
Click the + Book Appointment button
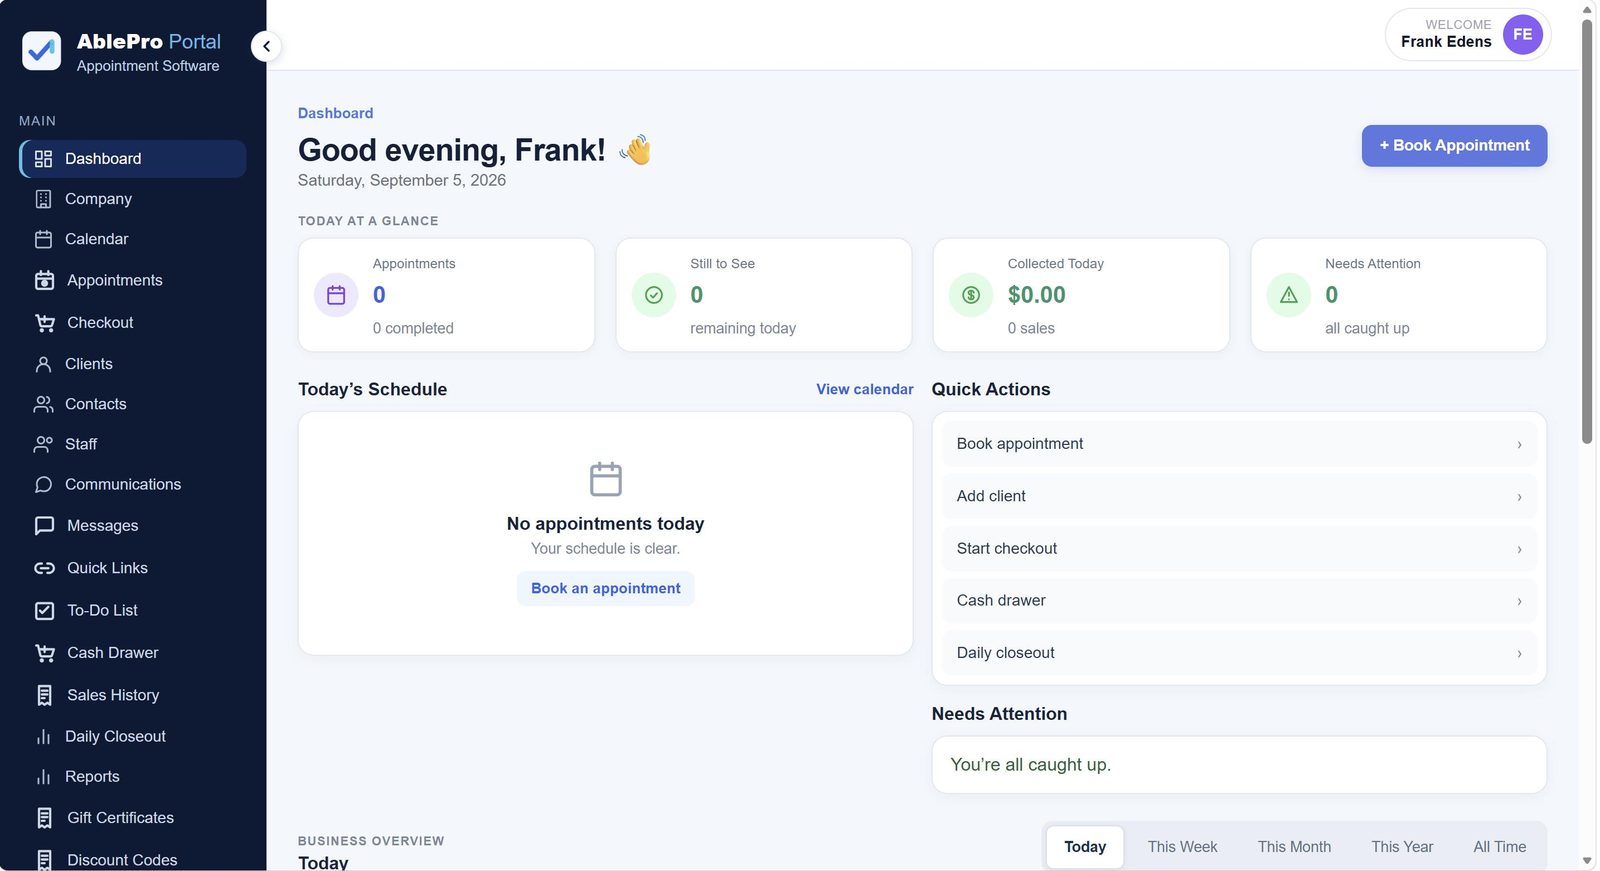(x=1454, y=146)
